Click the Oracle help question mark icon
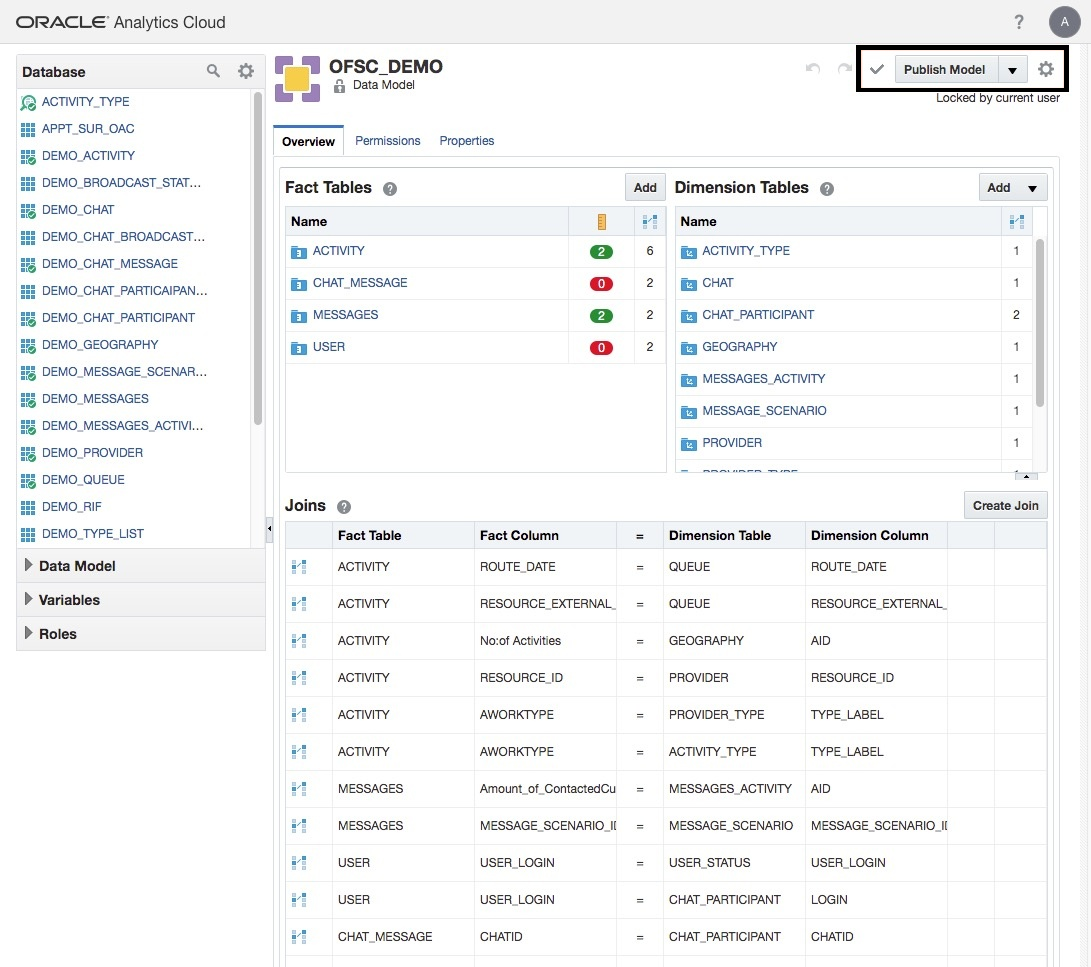Image resolution: width=1091 pixels, height=967 pixels. (x=1019, y=22)
